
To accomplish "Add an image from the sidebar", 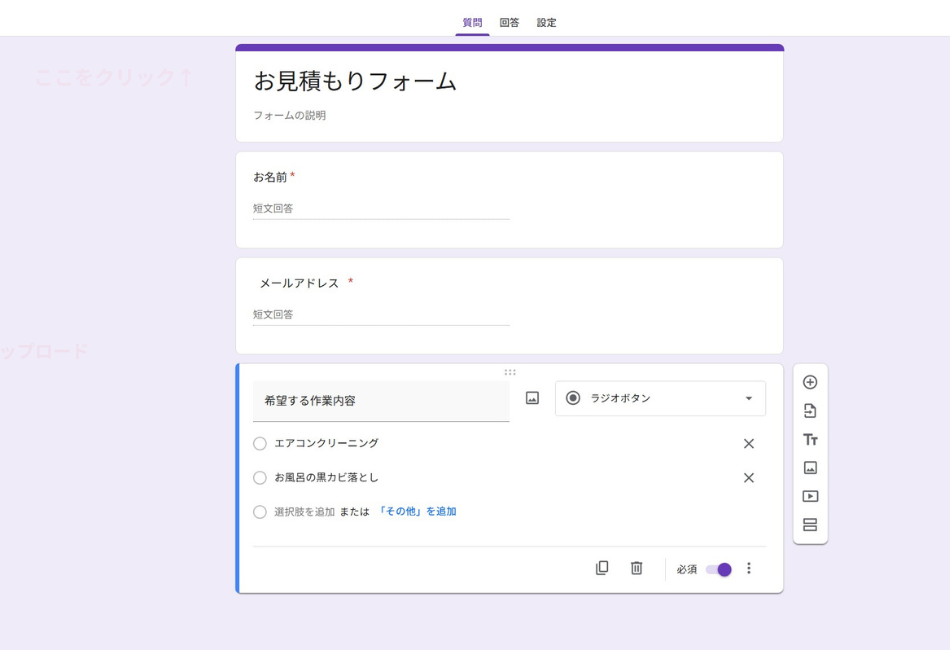I will point(810,468).
